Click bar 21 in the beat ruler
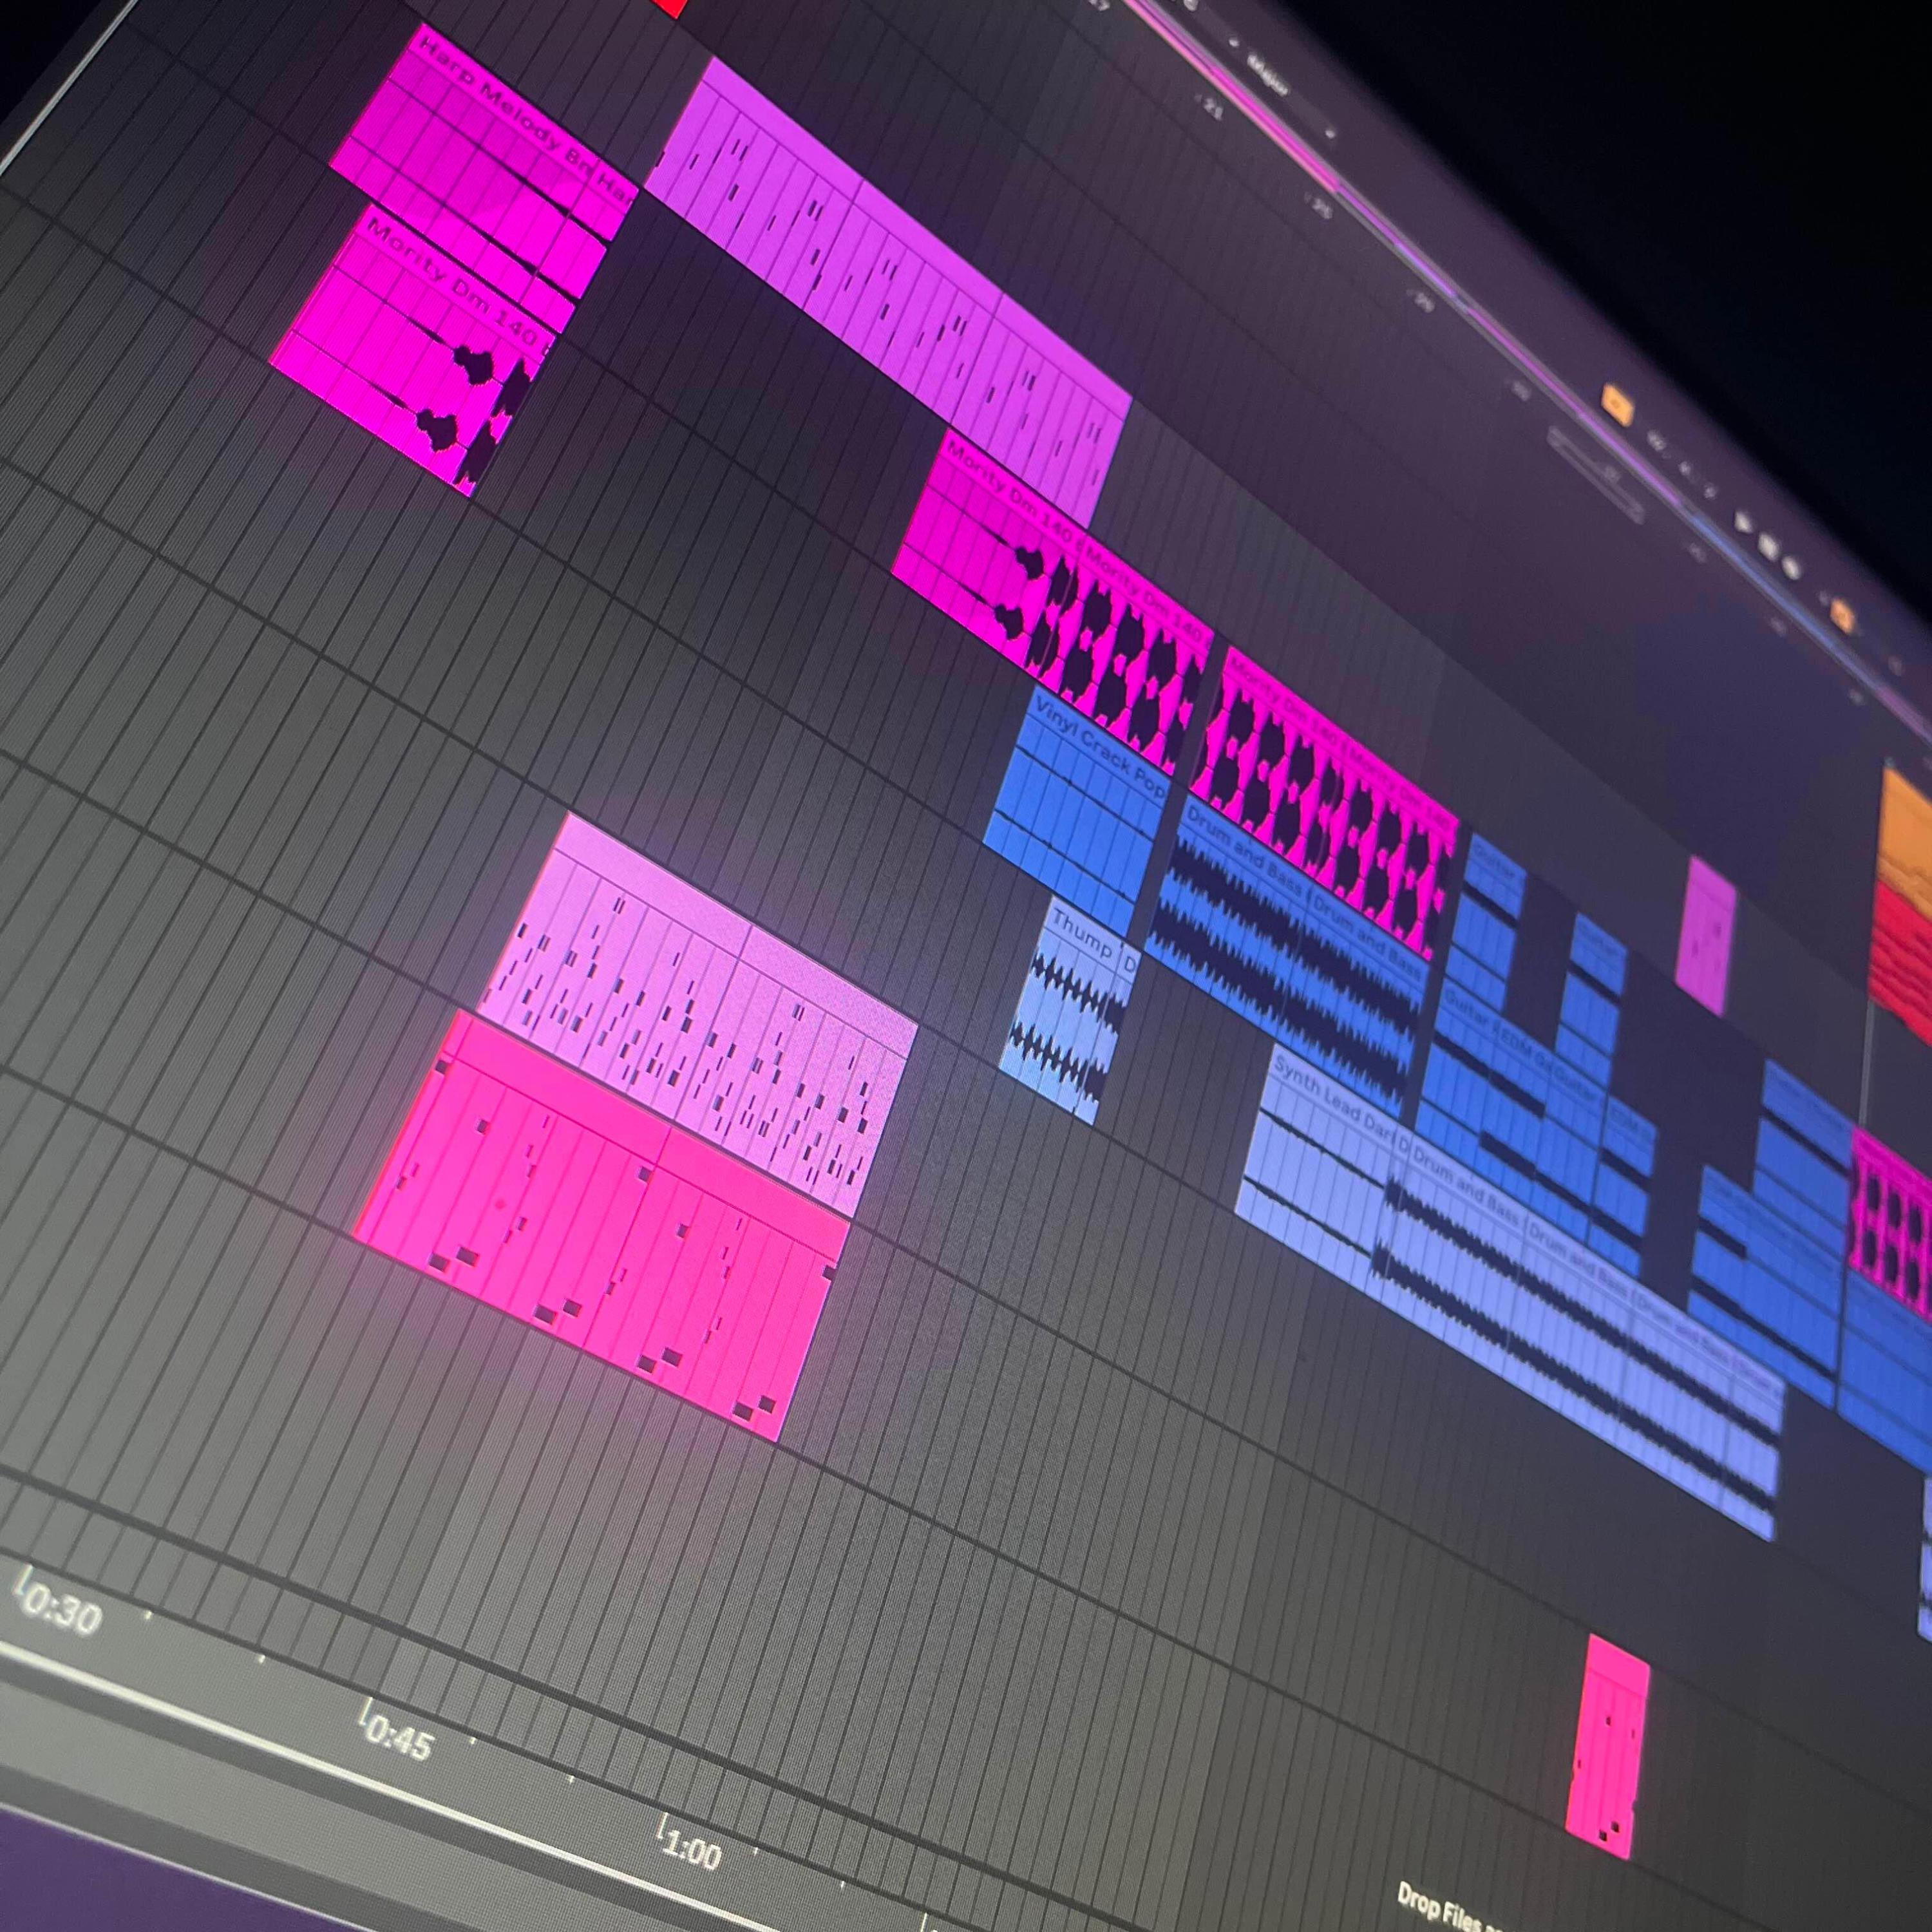Screen dimensions: 1932x1932 1212,108
